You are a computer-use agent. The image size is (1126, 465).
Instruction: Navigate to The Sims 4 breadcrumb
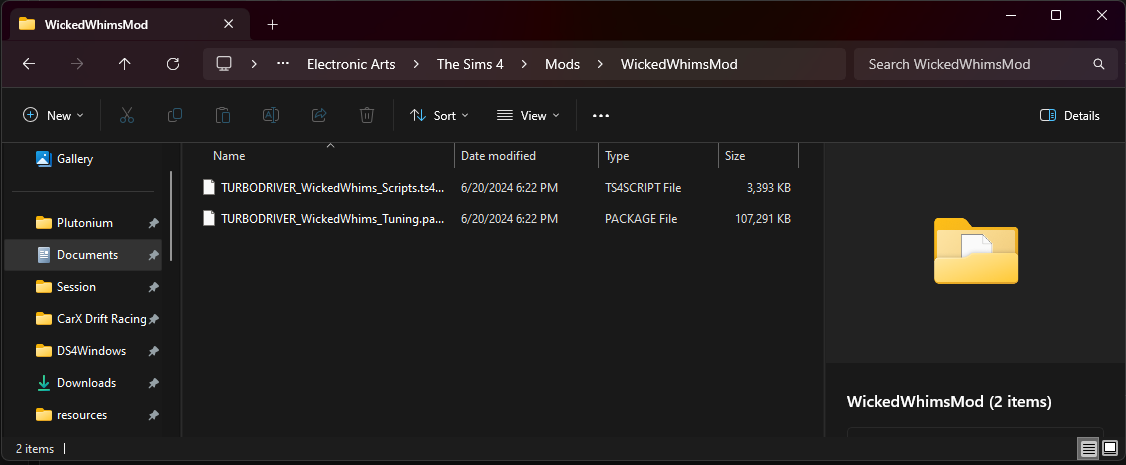coord(470,64)
